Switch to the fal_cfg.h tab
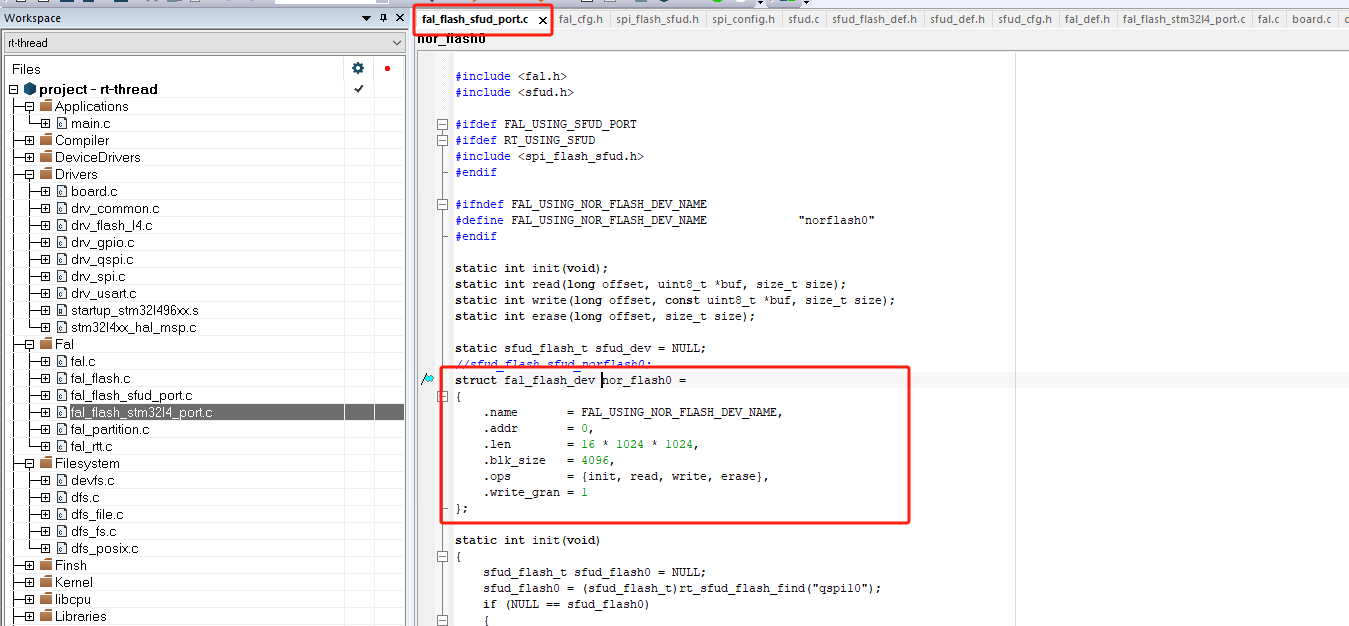The width and height of the screenshot is (1349, 626). [580, 19]
